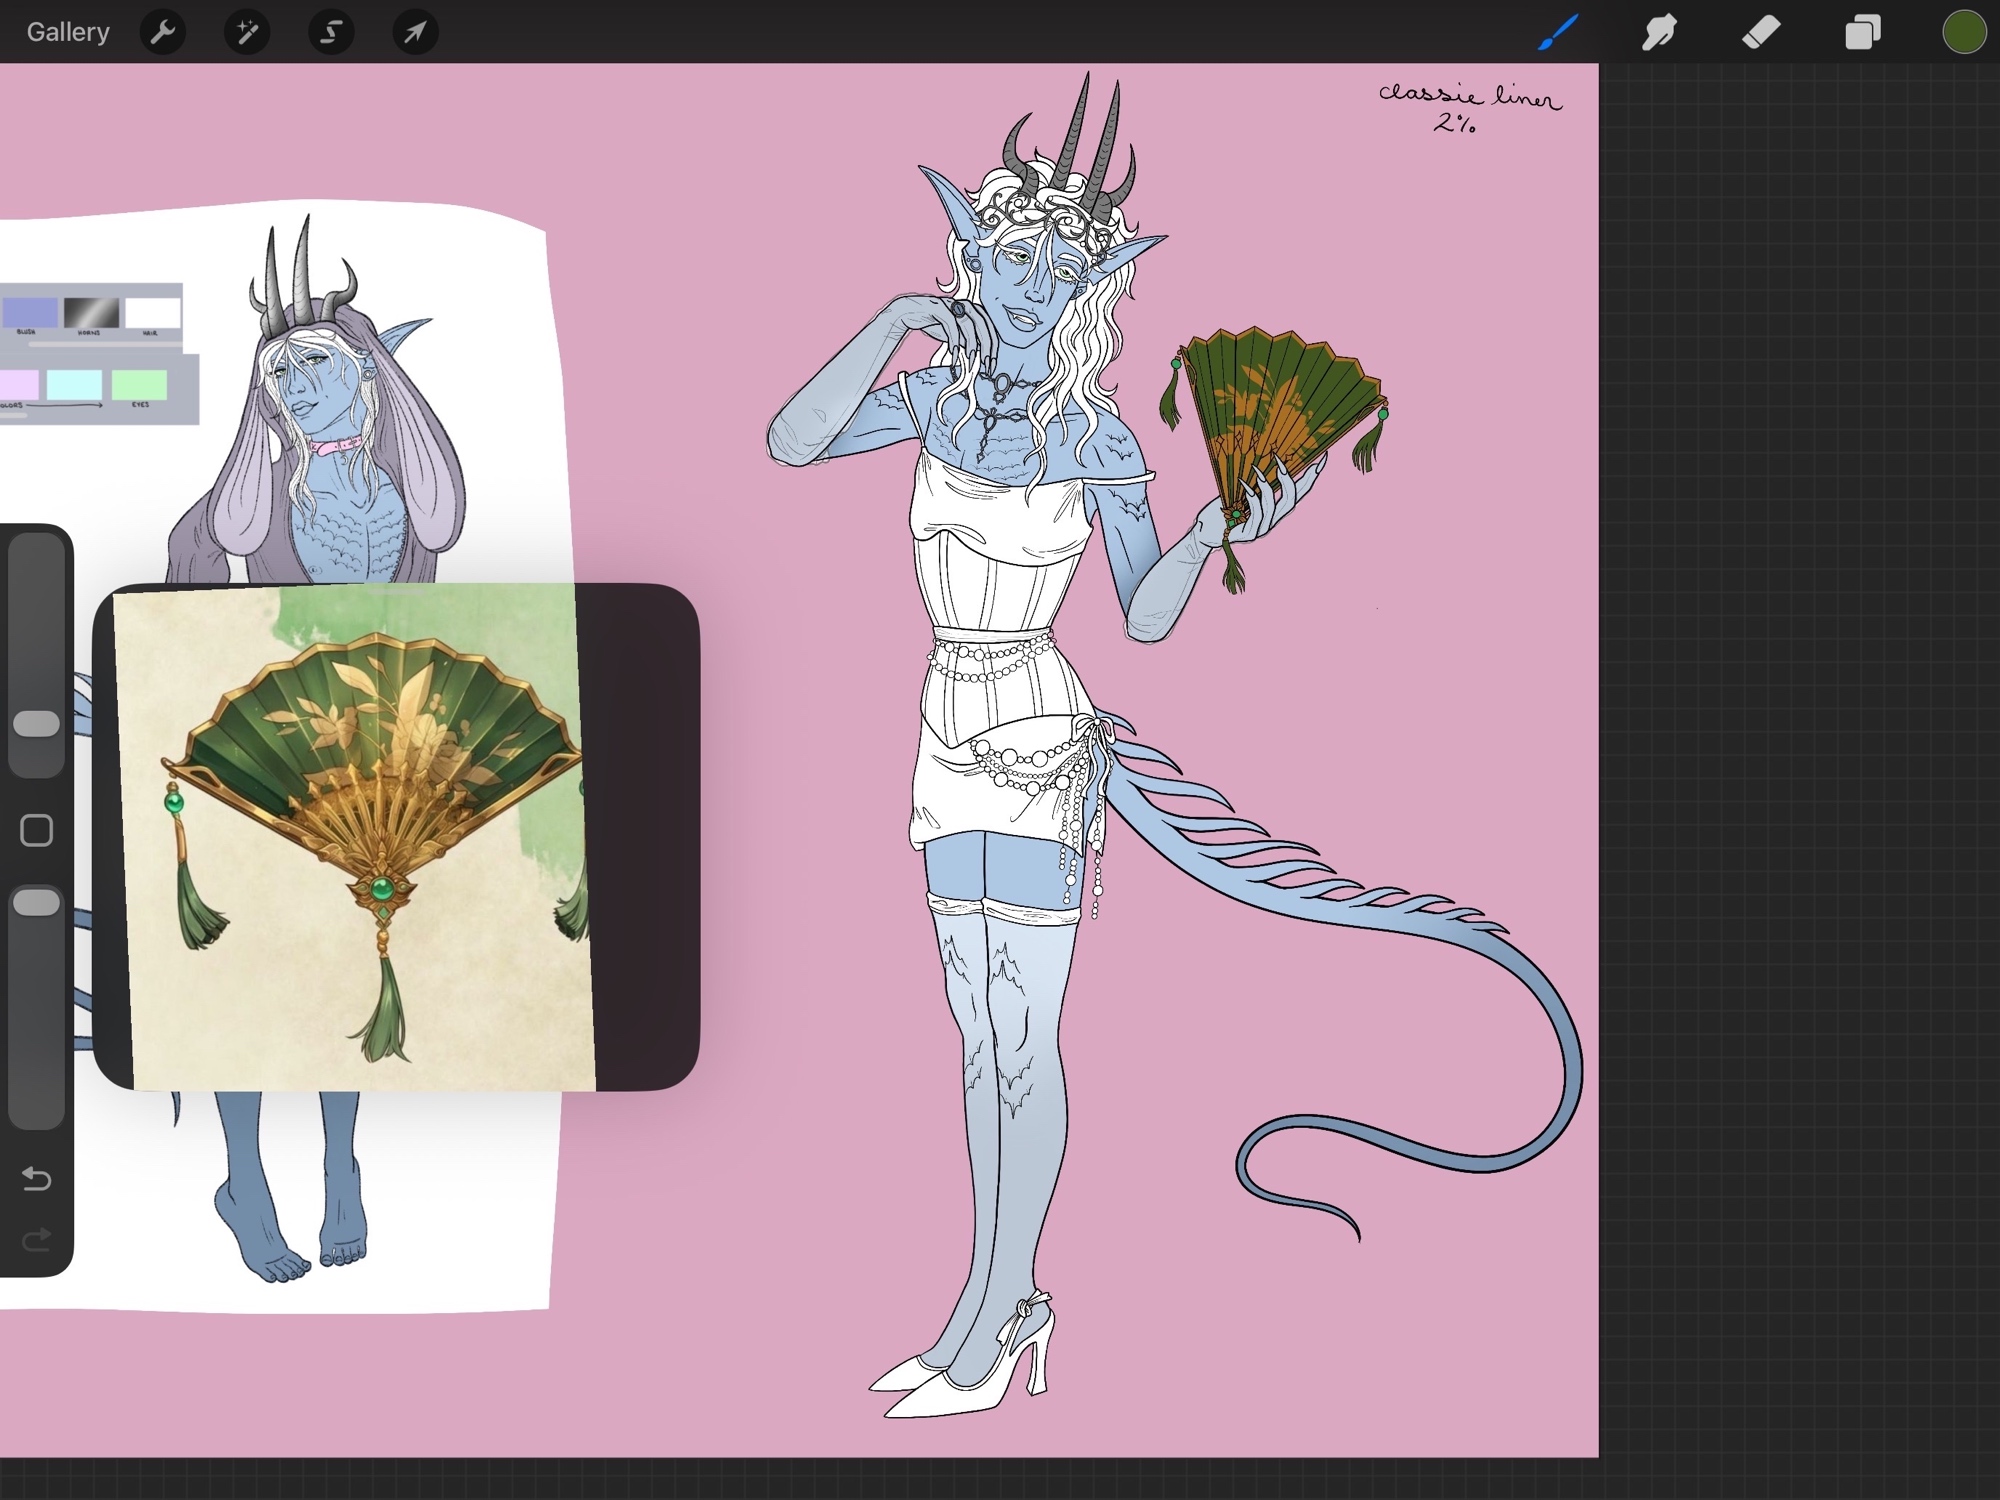
Task: Open the green active color picker
Action: pyautogui.click(x=1963, y=32)
